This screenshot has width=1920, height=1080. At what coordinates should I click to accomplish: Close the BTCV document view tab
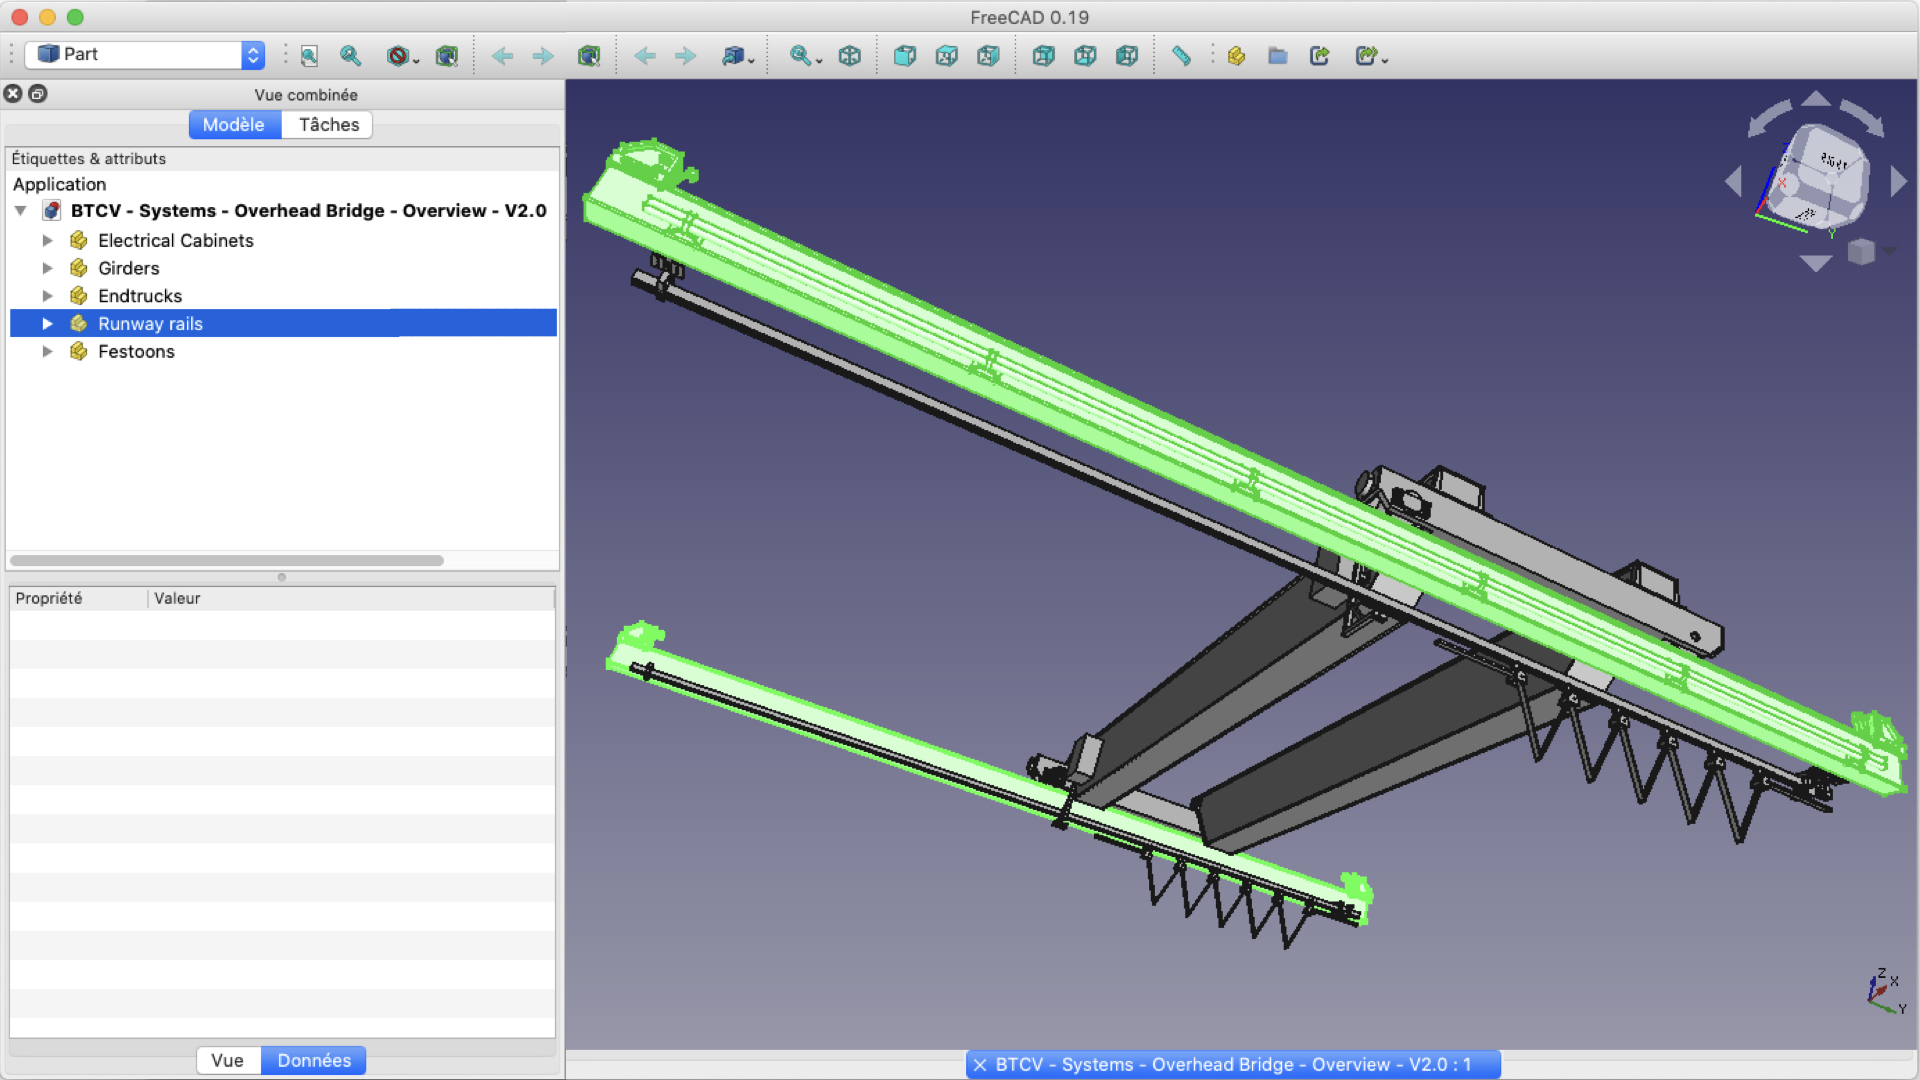coord(980,1065)
